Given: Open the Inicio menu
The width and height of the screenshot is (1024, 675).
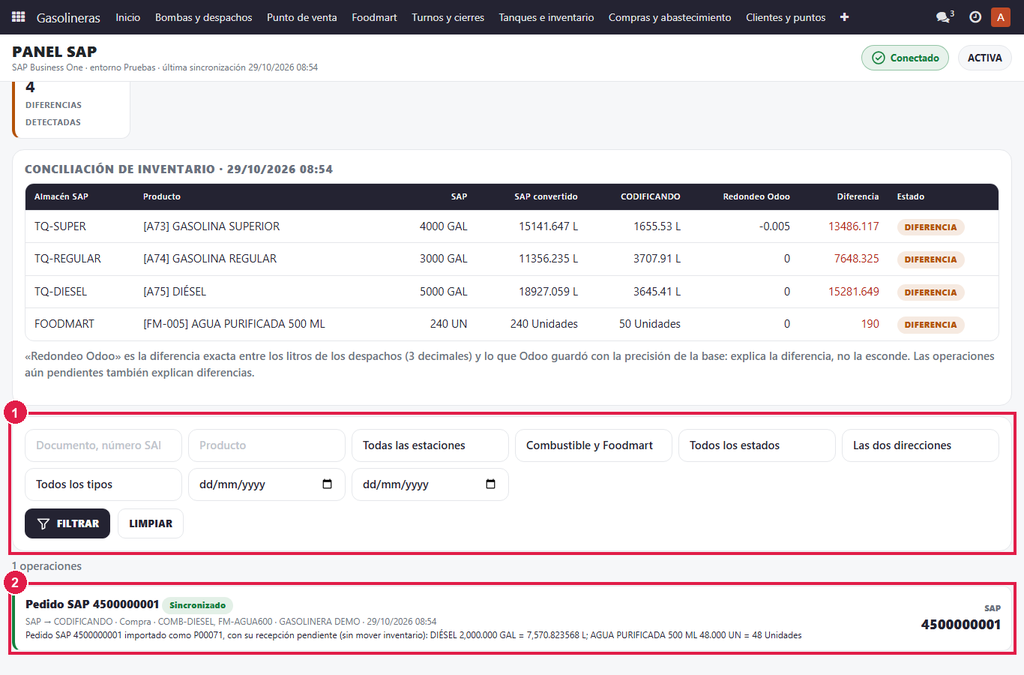Looking at the screenshot, I should click(128, 17).
